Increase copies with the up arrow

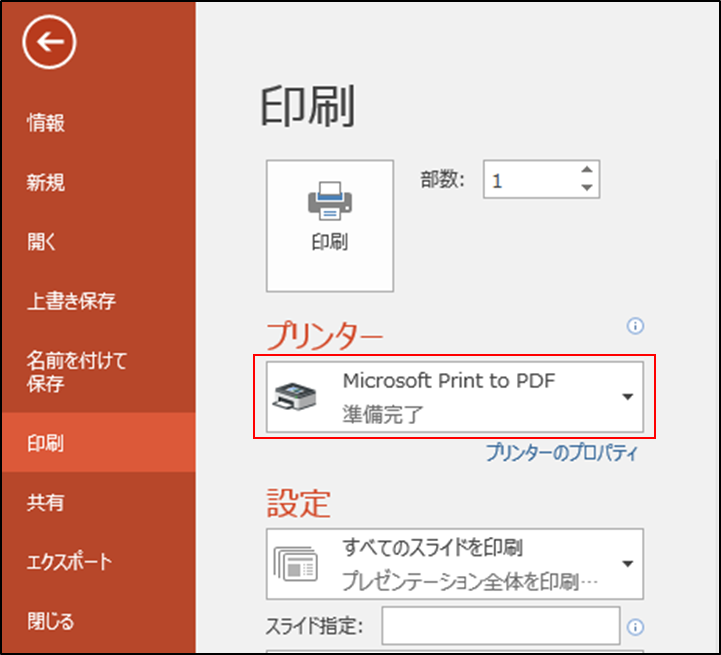(x=587, y=170)
